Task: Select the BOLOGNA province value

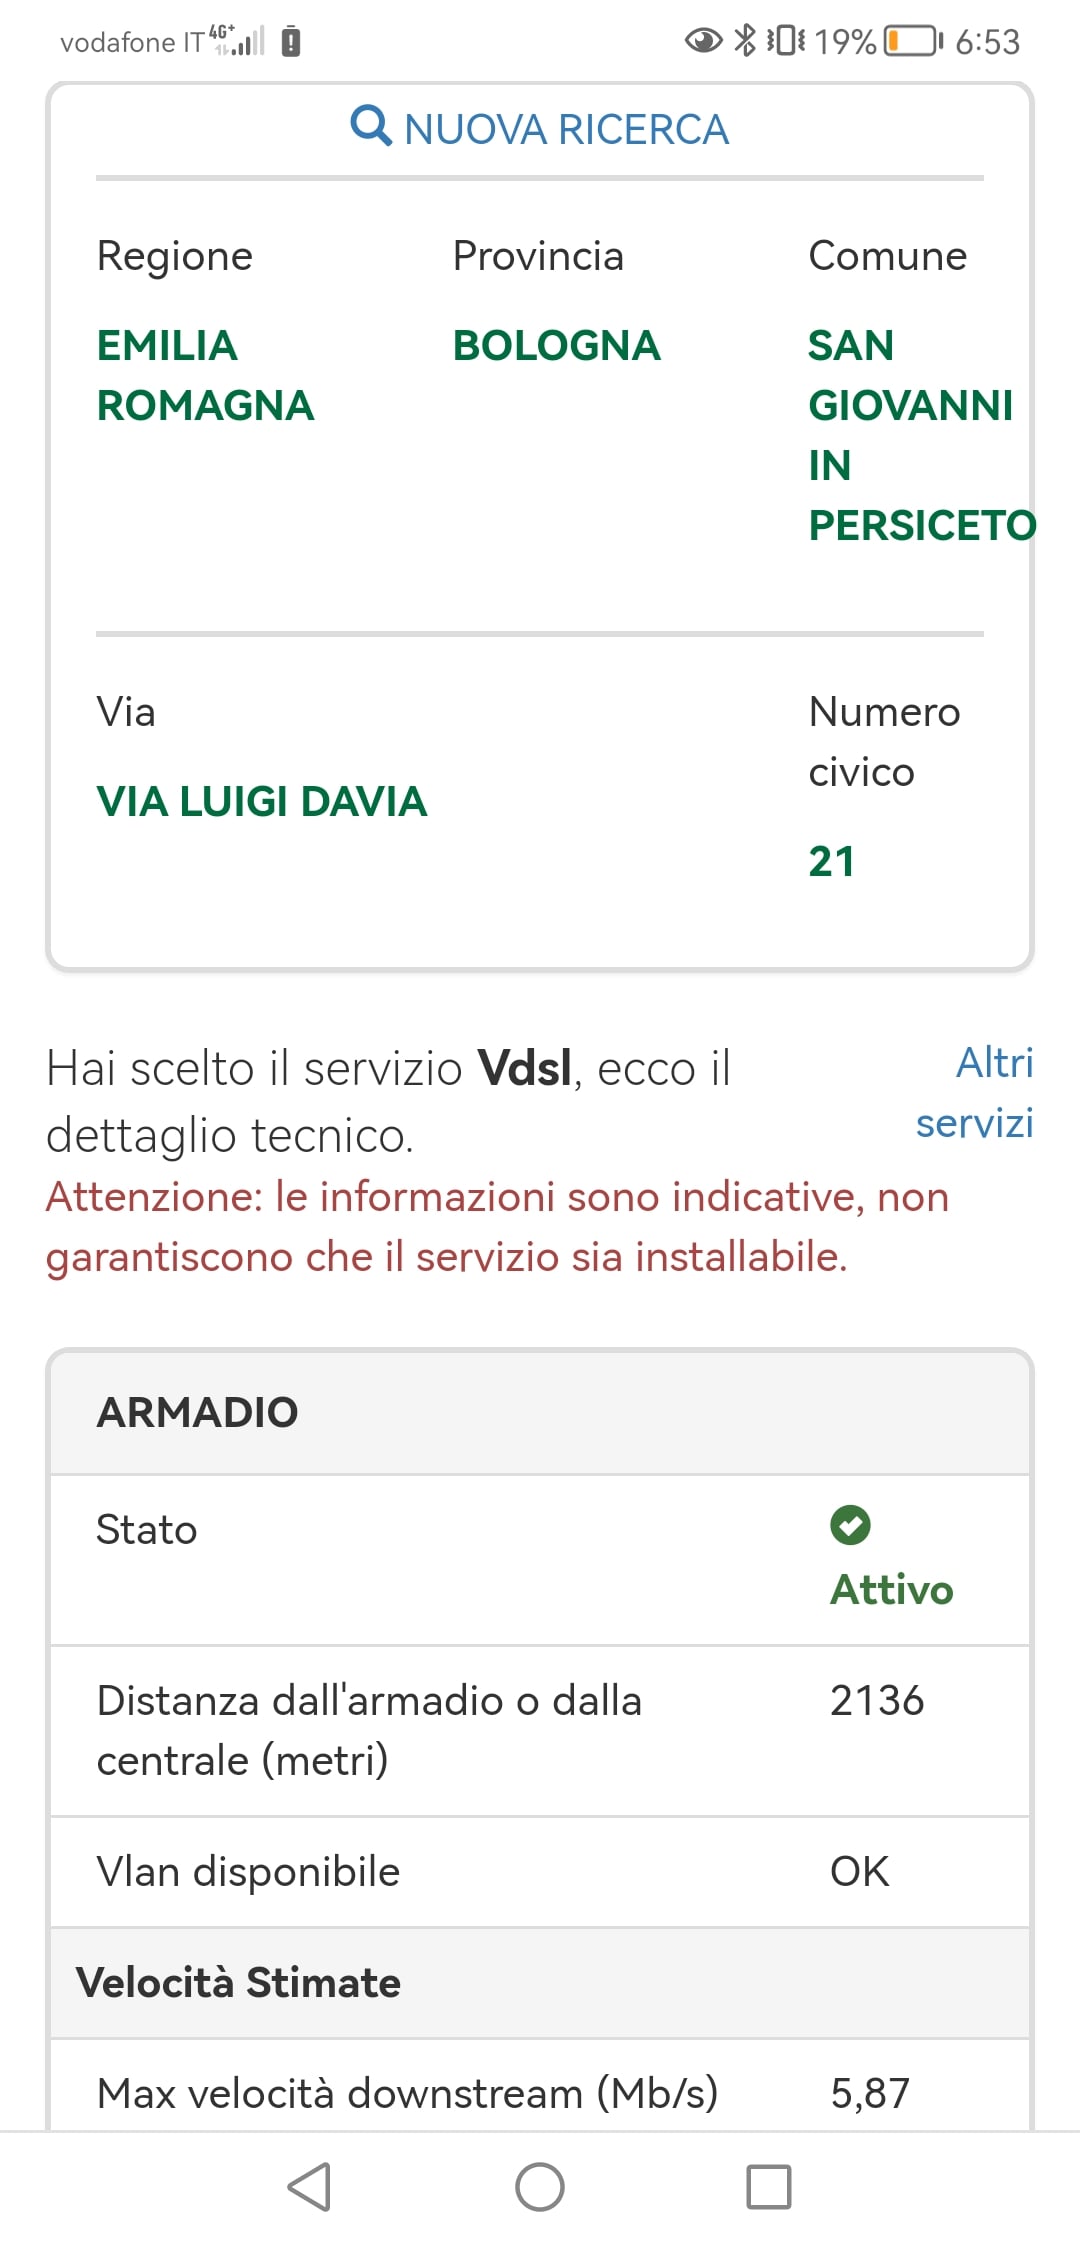Action: (x=556, y=346)
